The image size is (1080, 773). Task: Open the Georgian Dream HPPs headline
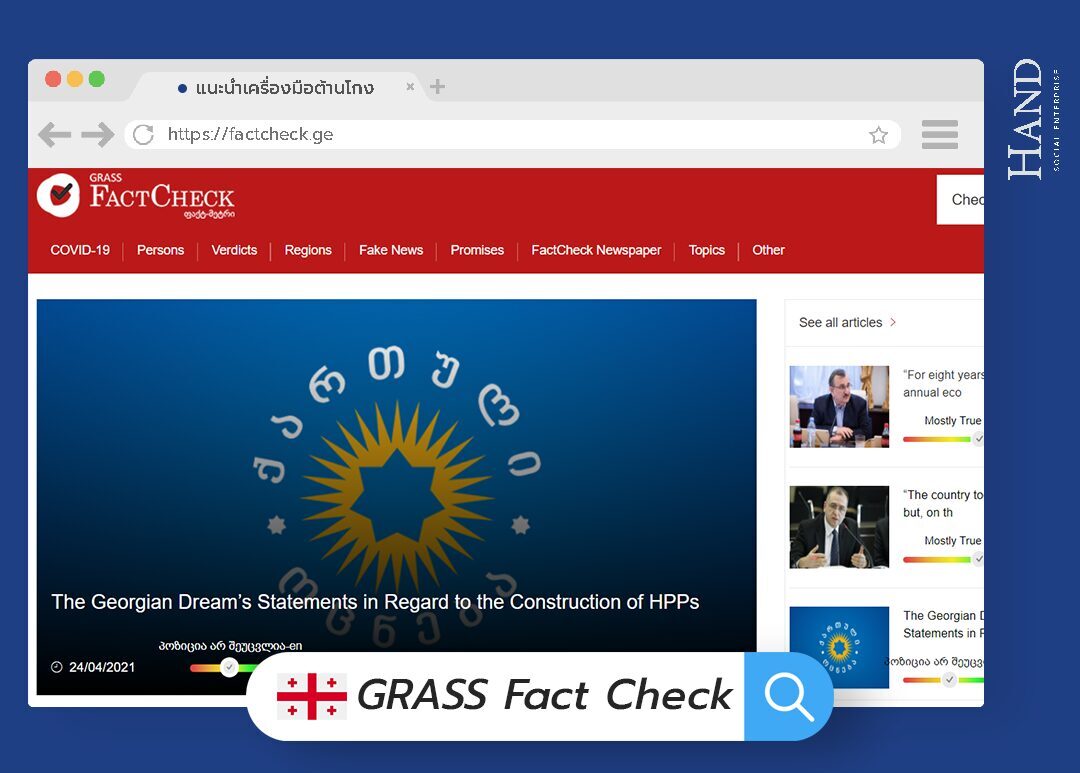[375, 602]
